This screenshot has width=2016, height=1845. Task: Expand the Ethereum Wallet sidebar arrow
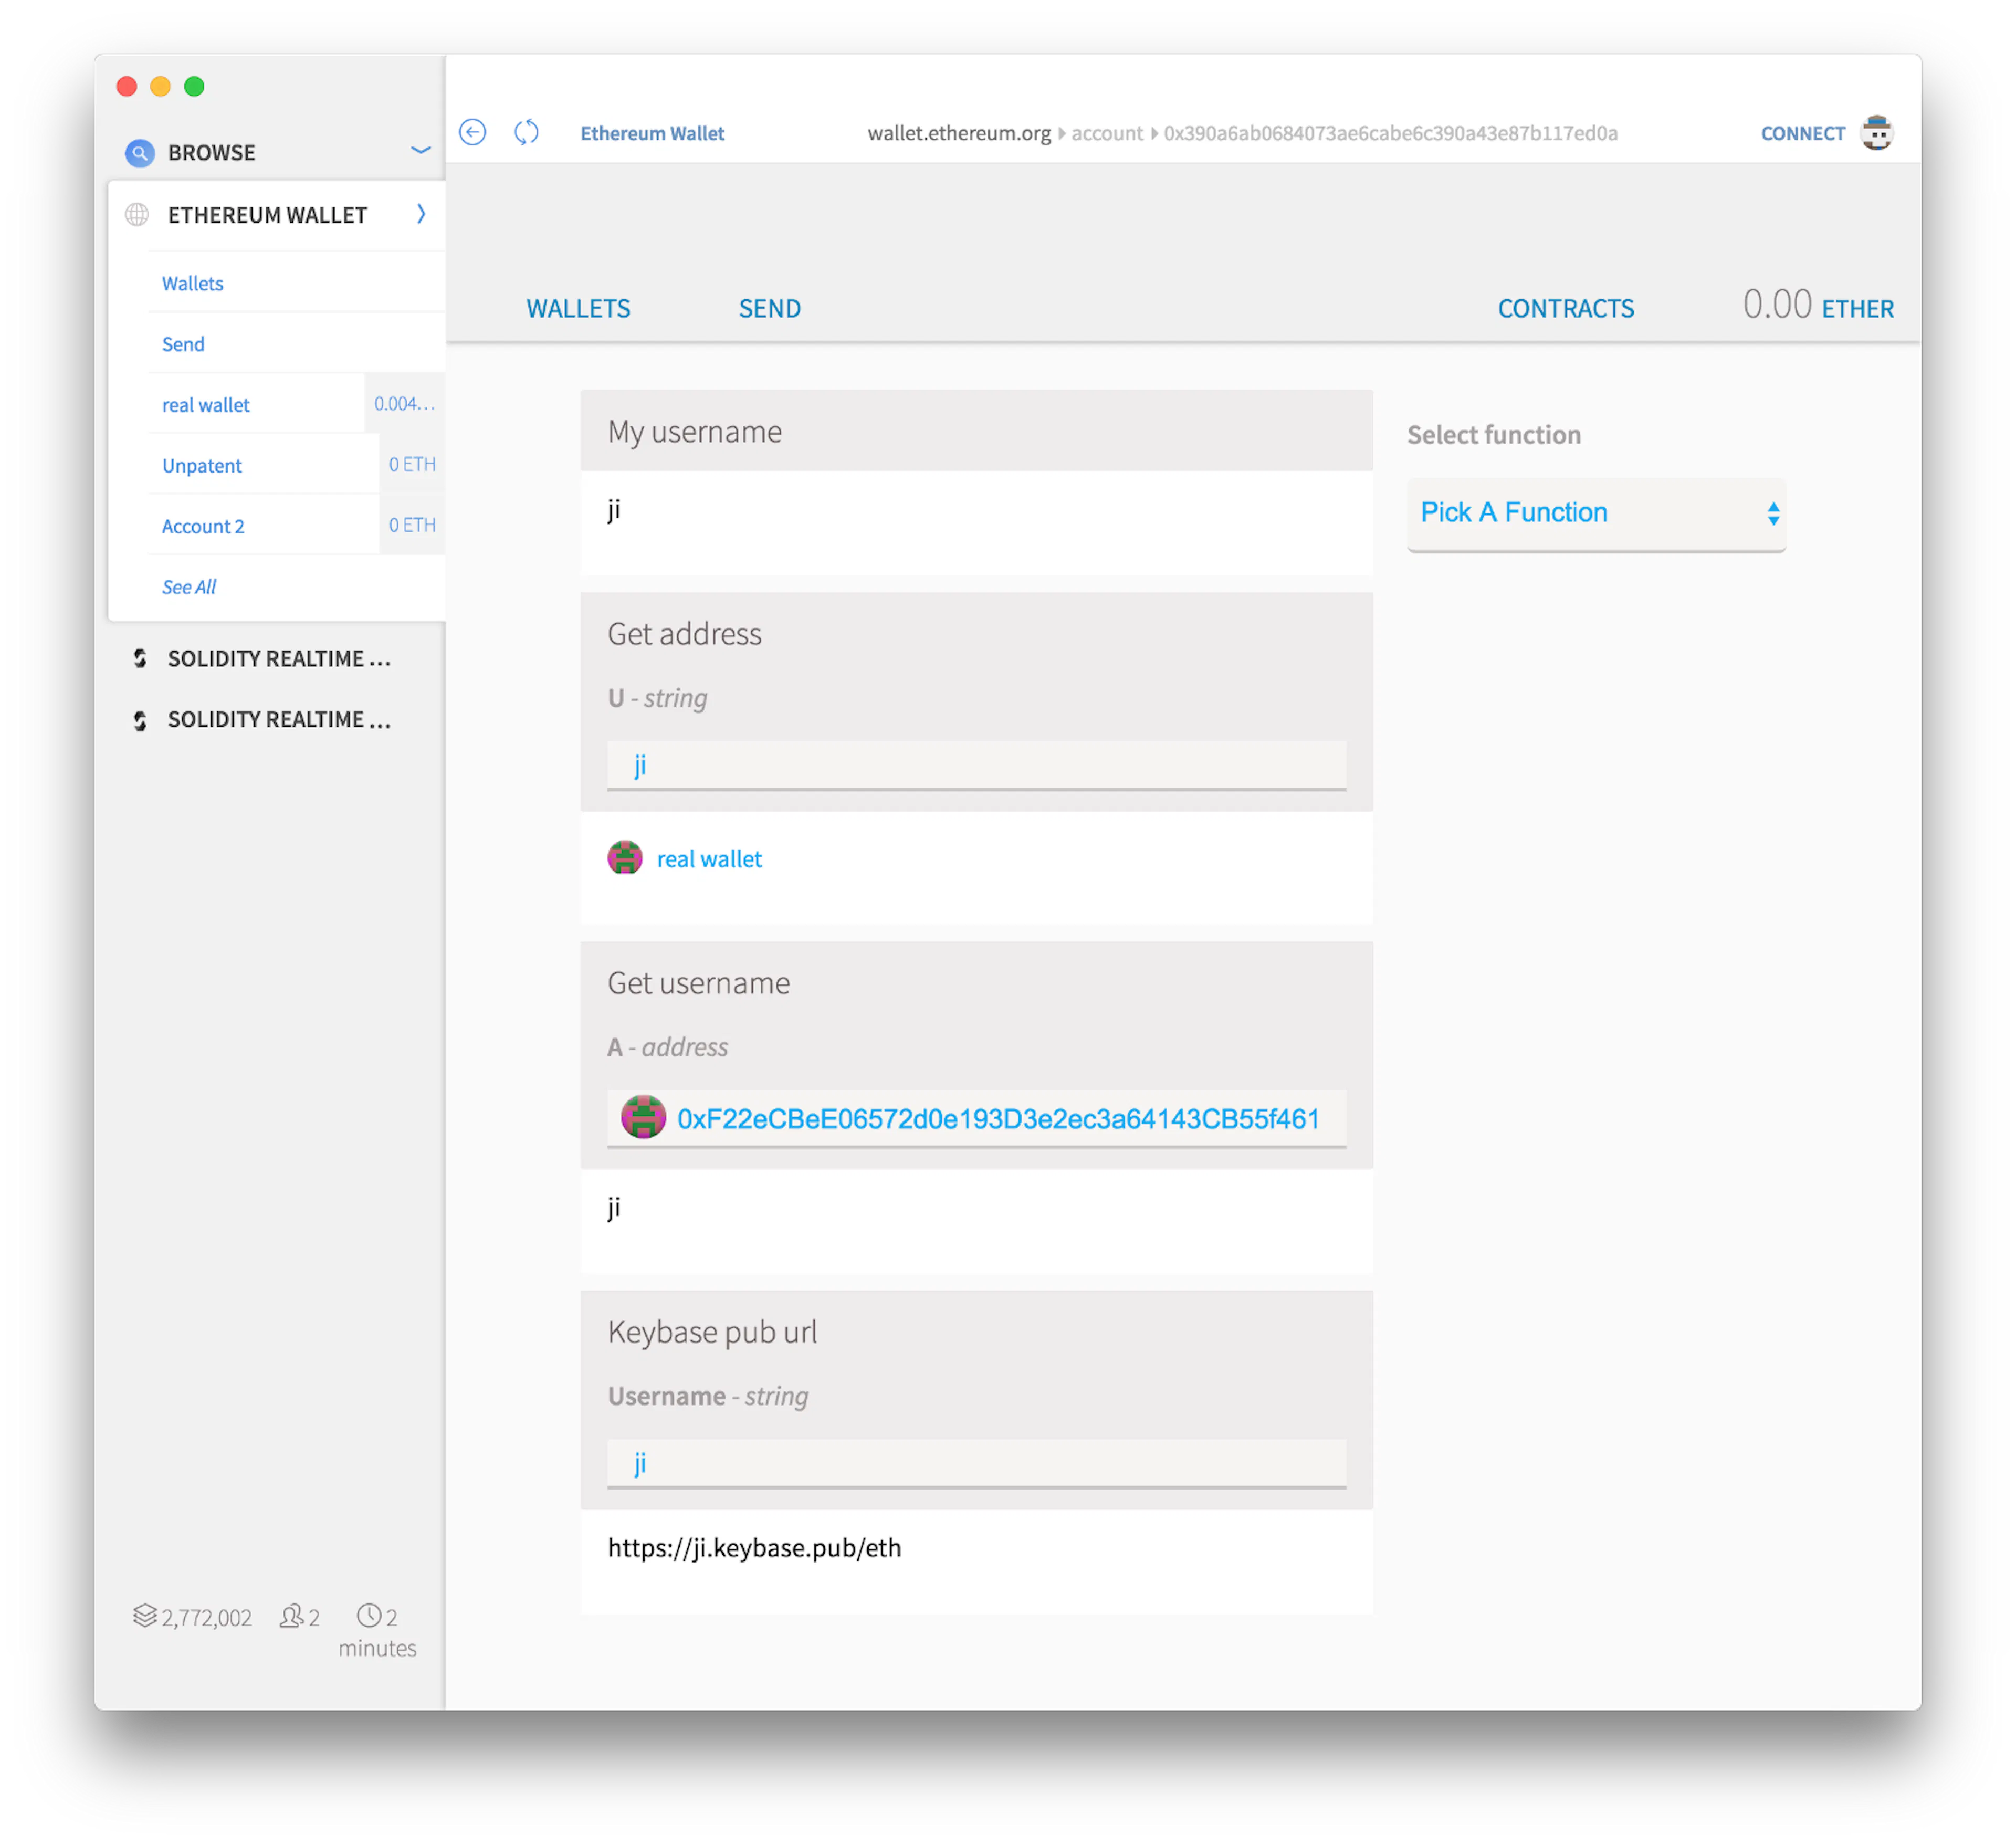click(x=421, y=214)
